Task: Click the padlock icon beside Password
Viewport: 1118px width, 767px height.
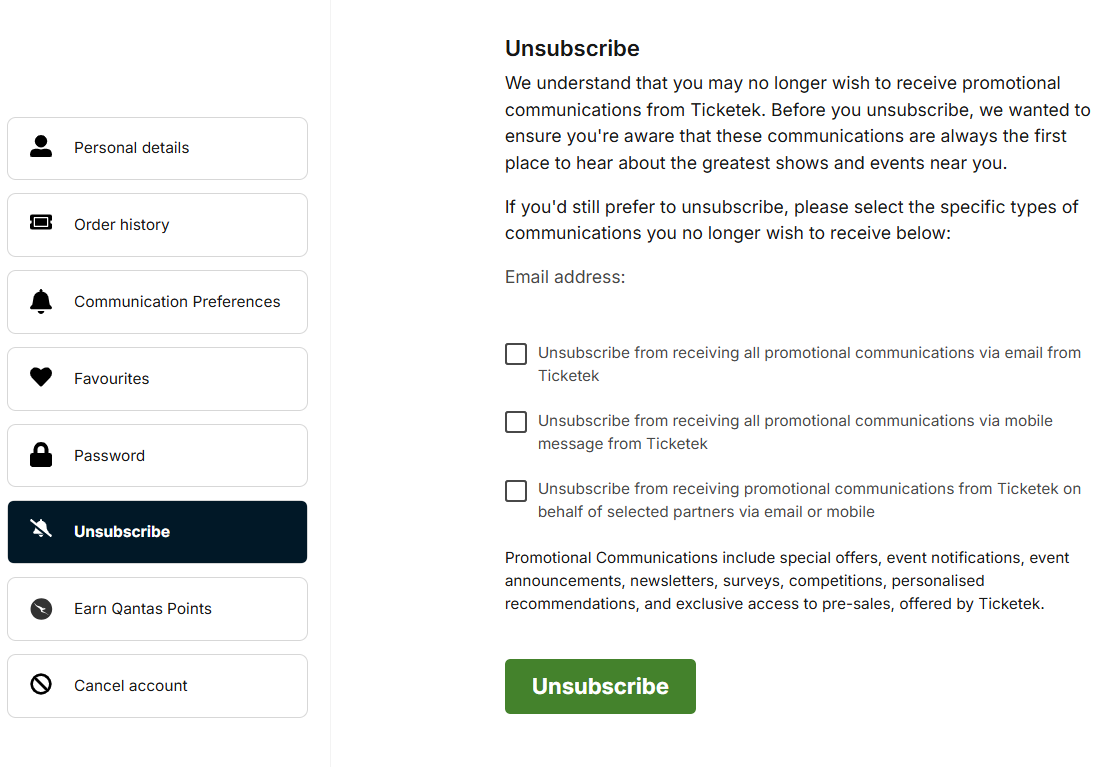Action: [41, 455]
